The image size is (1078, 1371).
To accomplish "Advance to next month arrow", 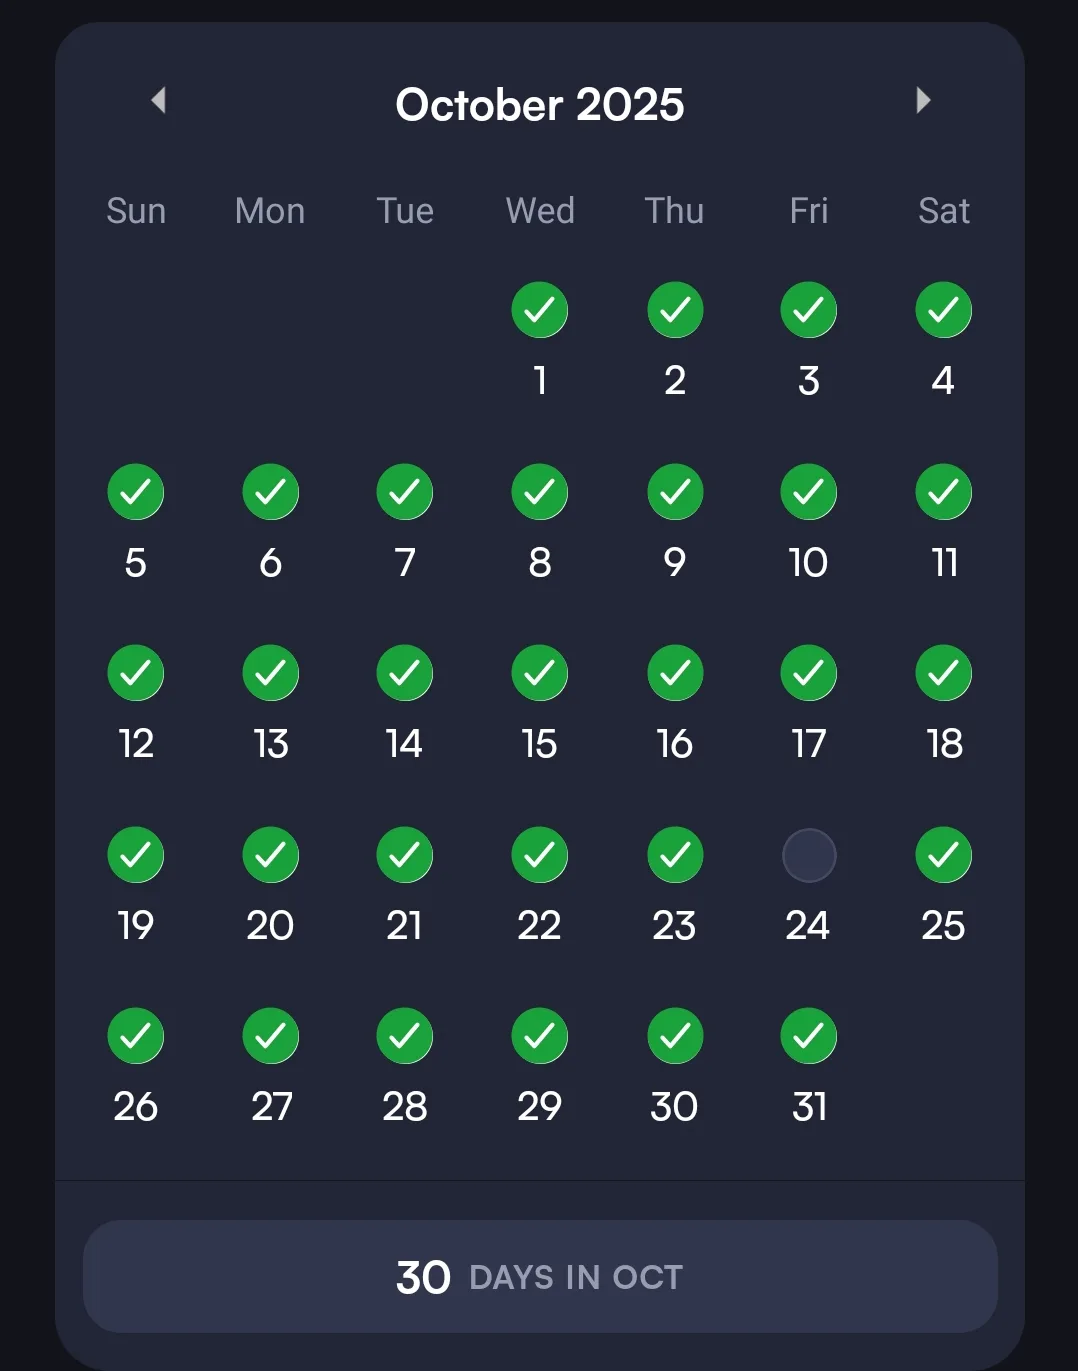I will (x=923, y=100).
